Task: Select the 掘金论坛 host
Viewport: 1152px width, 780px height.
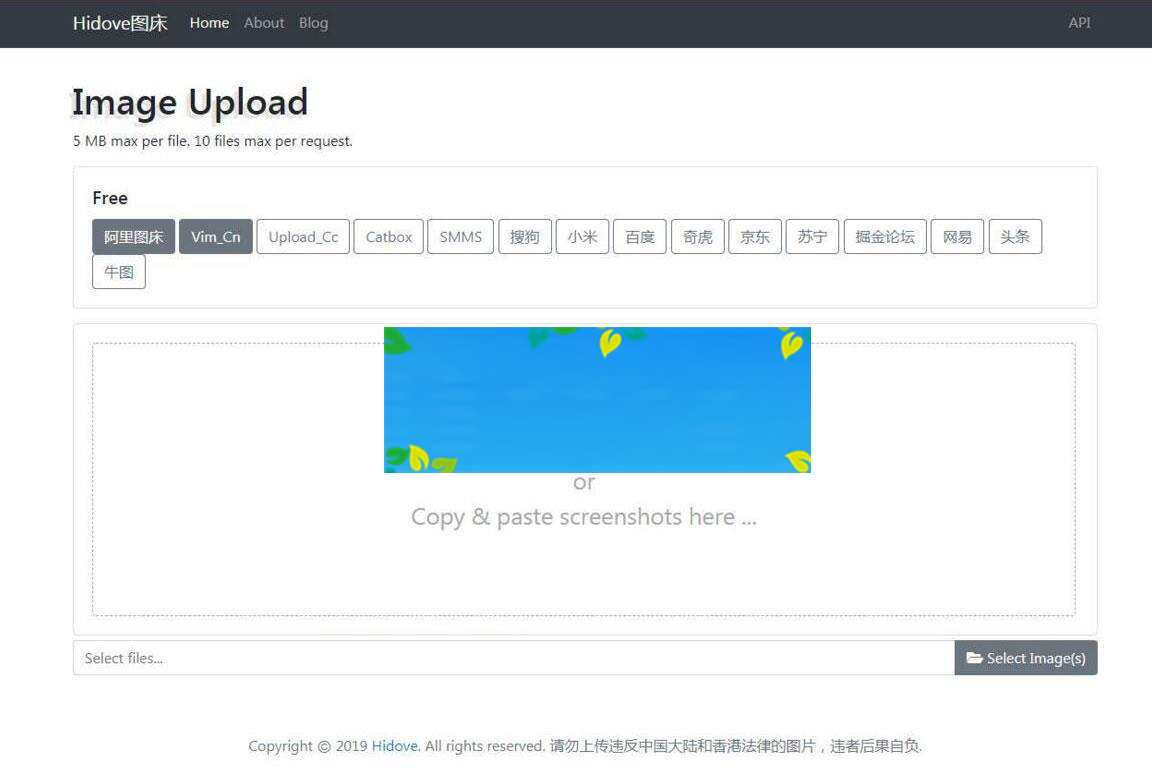Action: [x=884, y=237]
